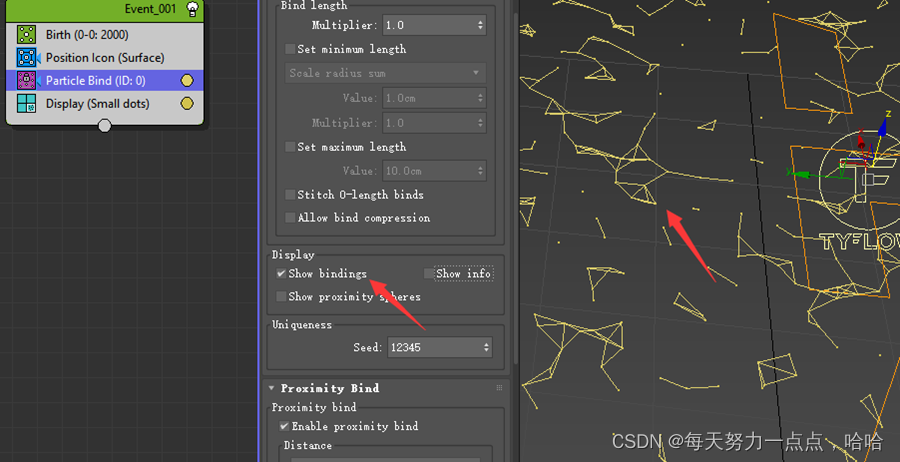Click the Proximity Bind rollout title
The width and height of the screenshot is (900, 462).
click(x=330, y=389)
